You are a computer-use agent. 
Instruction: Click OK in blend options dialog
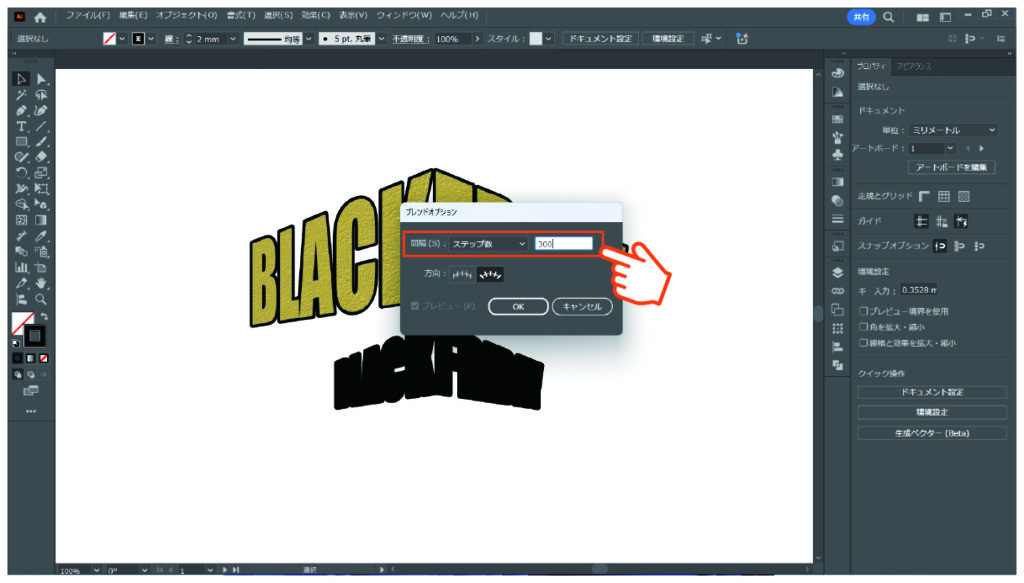click(x=519, y=306)
